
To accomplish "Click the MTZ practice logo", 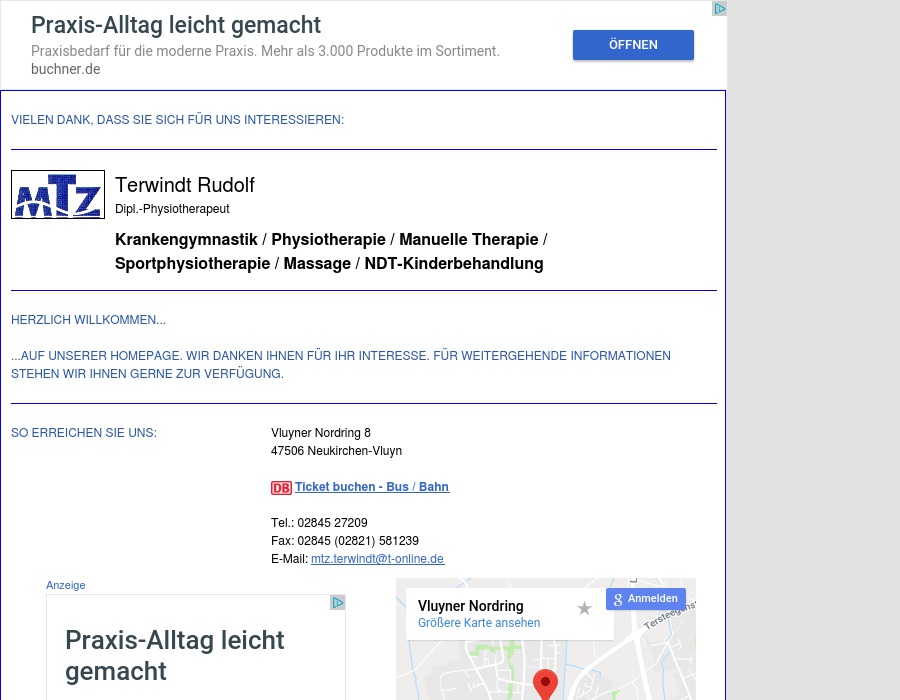I will click(x=58, y=194).
